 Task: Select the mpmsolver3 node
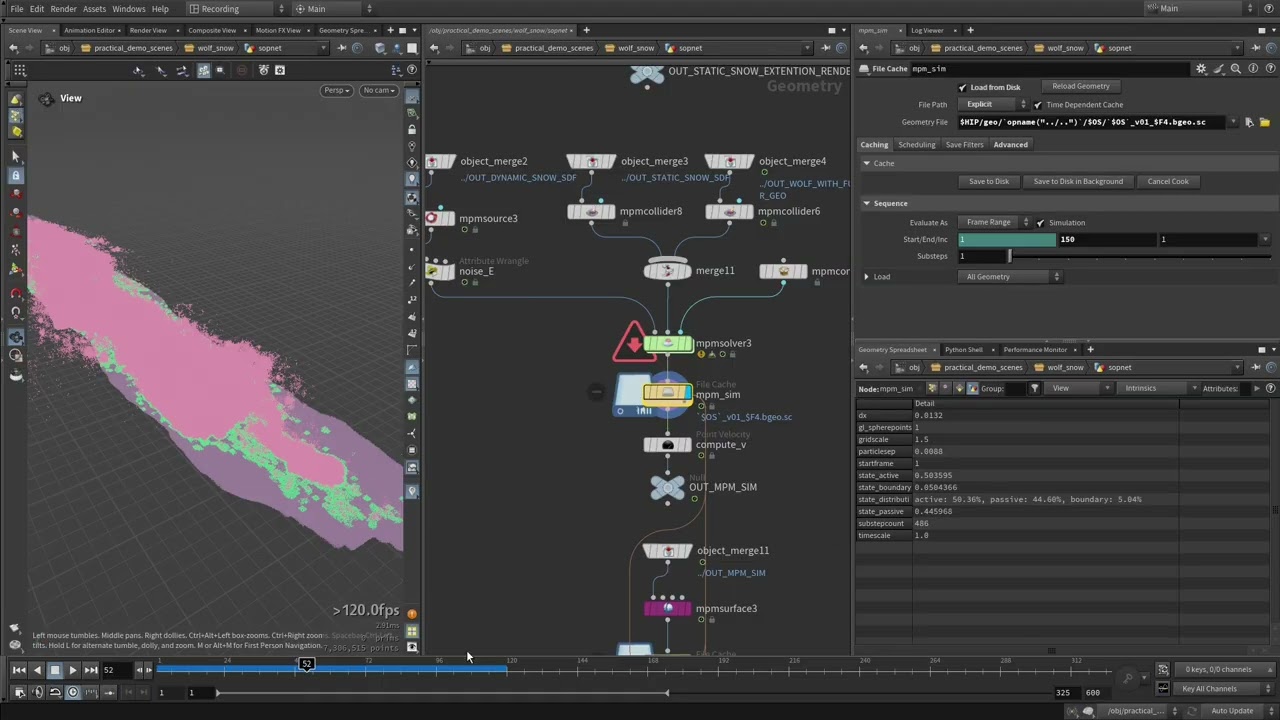click(668, 344)
